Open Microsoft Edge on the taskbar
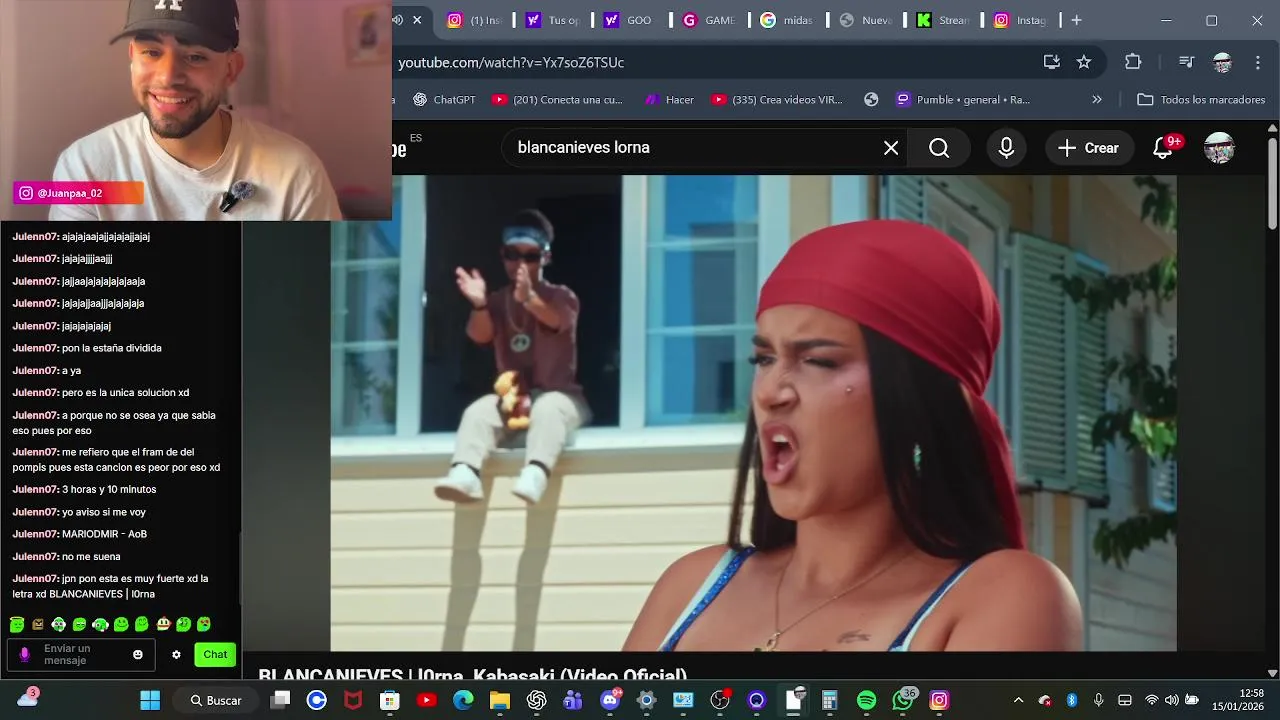Viewport: 1280px width, 720px height. 463,700
